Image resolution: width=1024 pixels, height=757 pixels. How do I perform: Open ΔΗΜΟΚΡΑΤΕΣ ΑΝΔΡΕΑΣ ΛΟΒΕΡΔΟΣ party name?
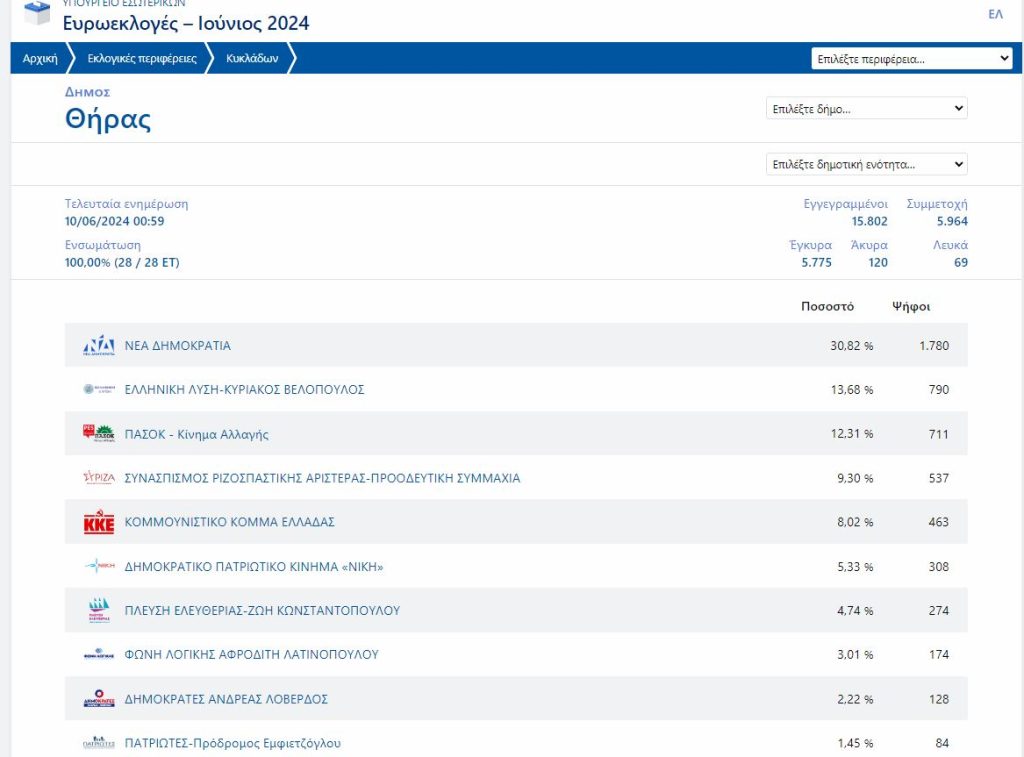pyautogui.click(x=226, y=699)
